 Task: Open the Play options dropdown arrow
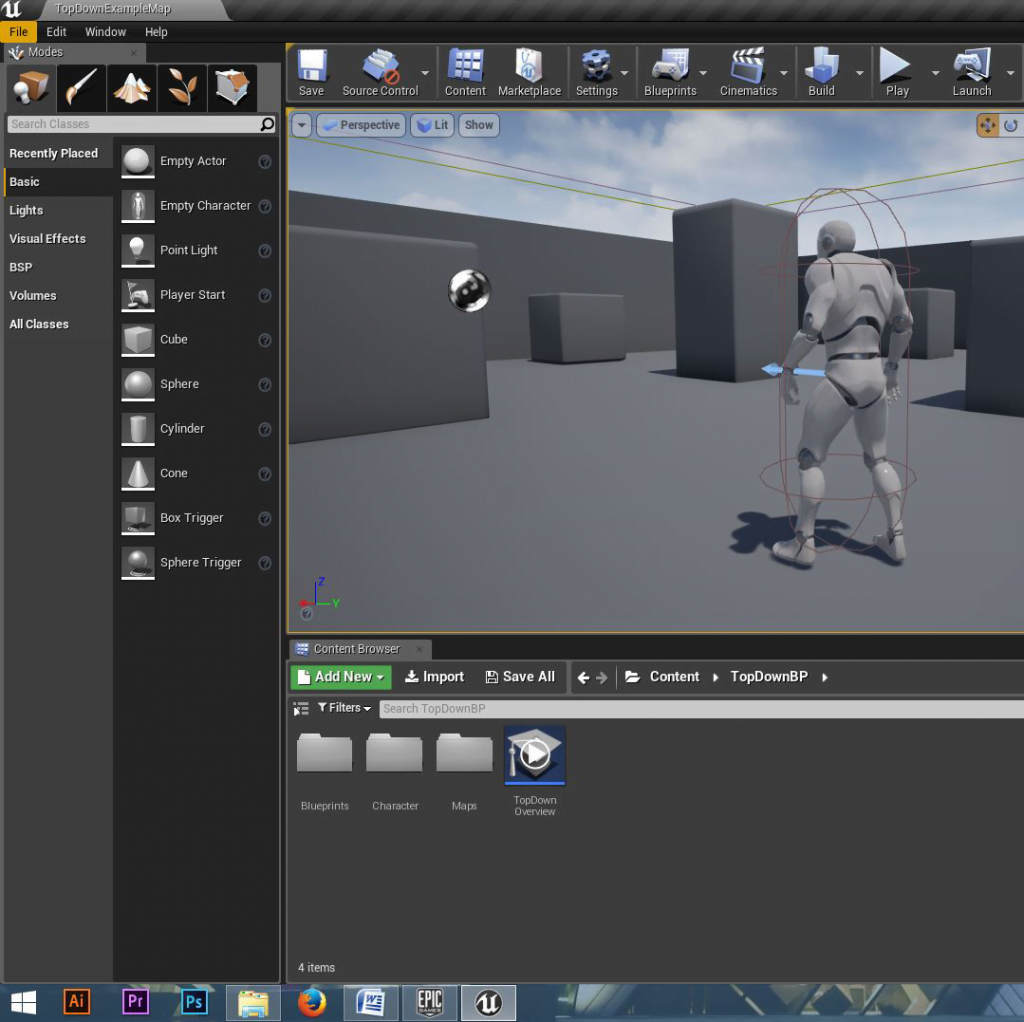(935, 73)
